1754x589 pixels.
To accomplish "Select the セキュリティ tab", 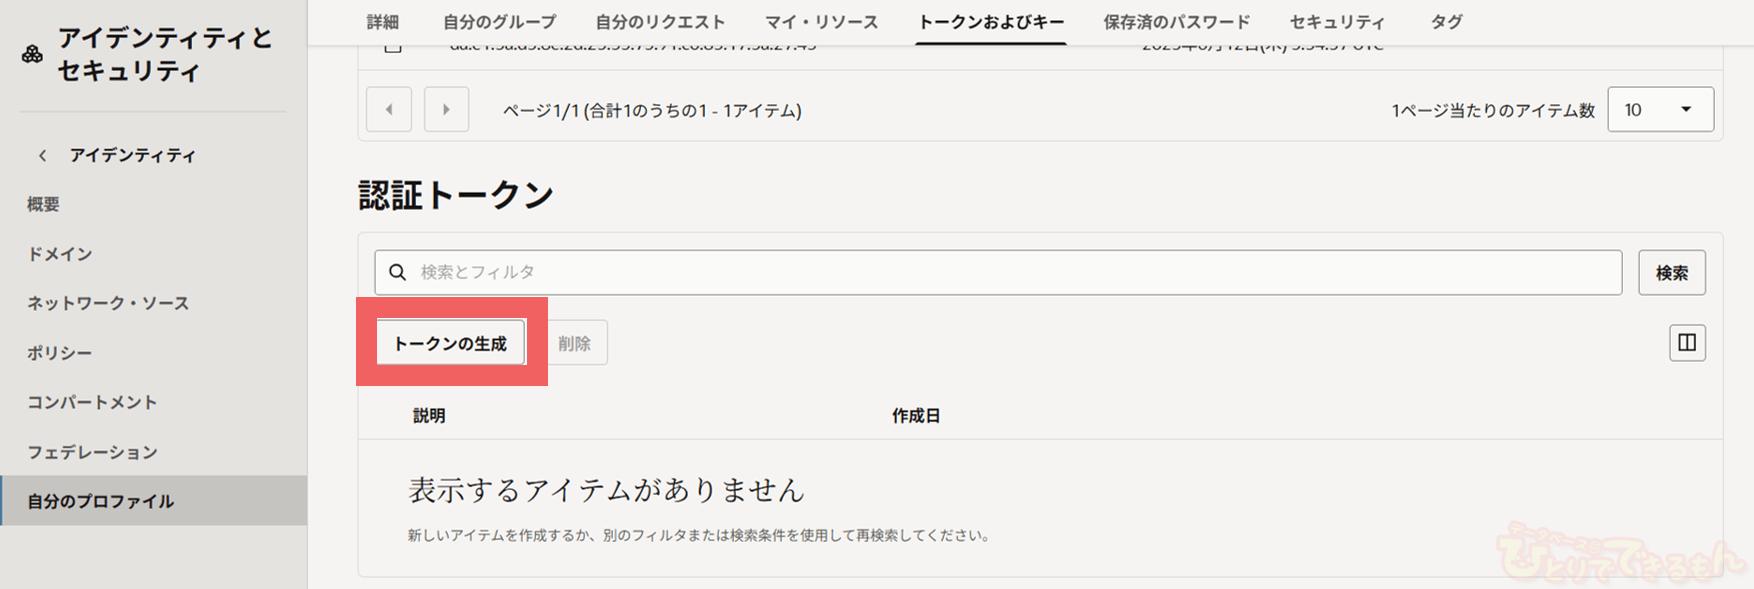I will pyautogui.click(x=1337, y=22).
